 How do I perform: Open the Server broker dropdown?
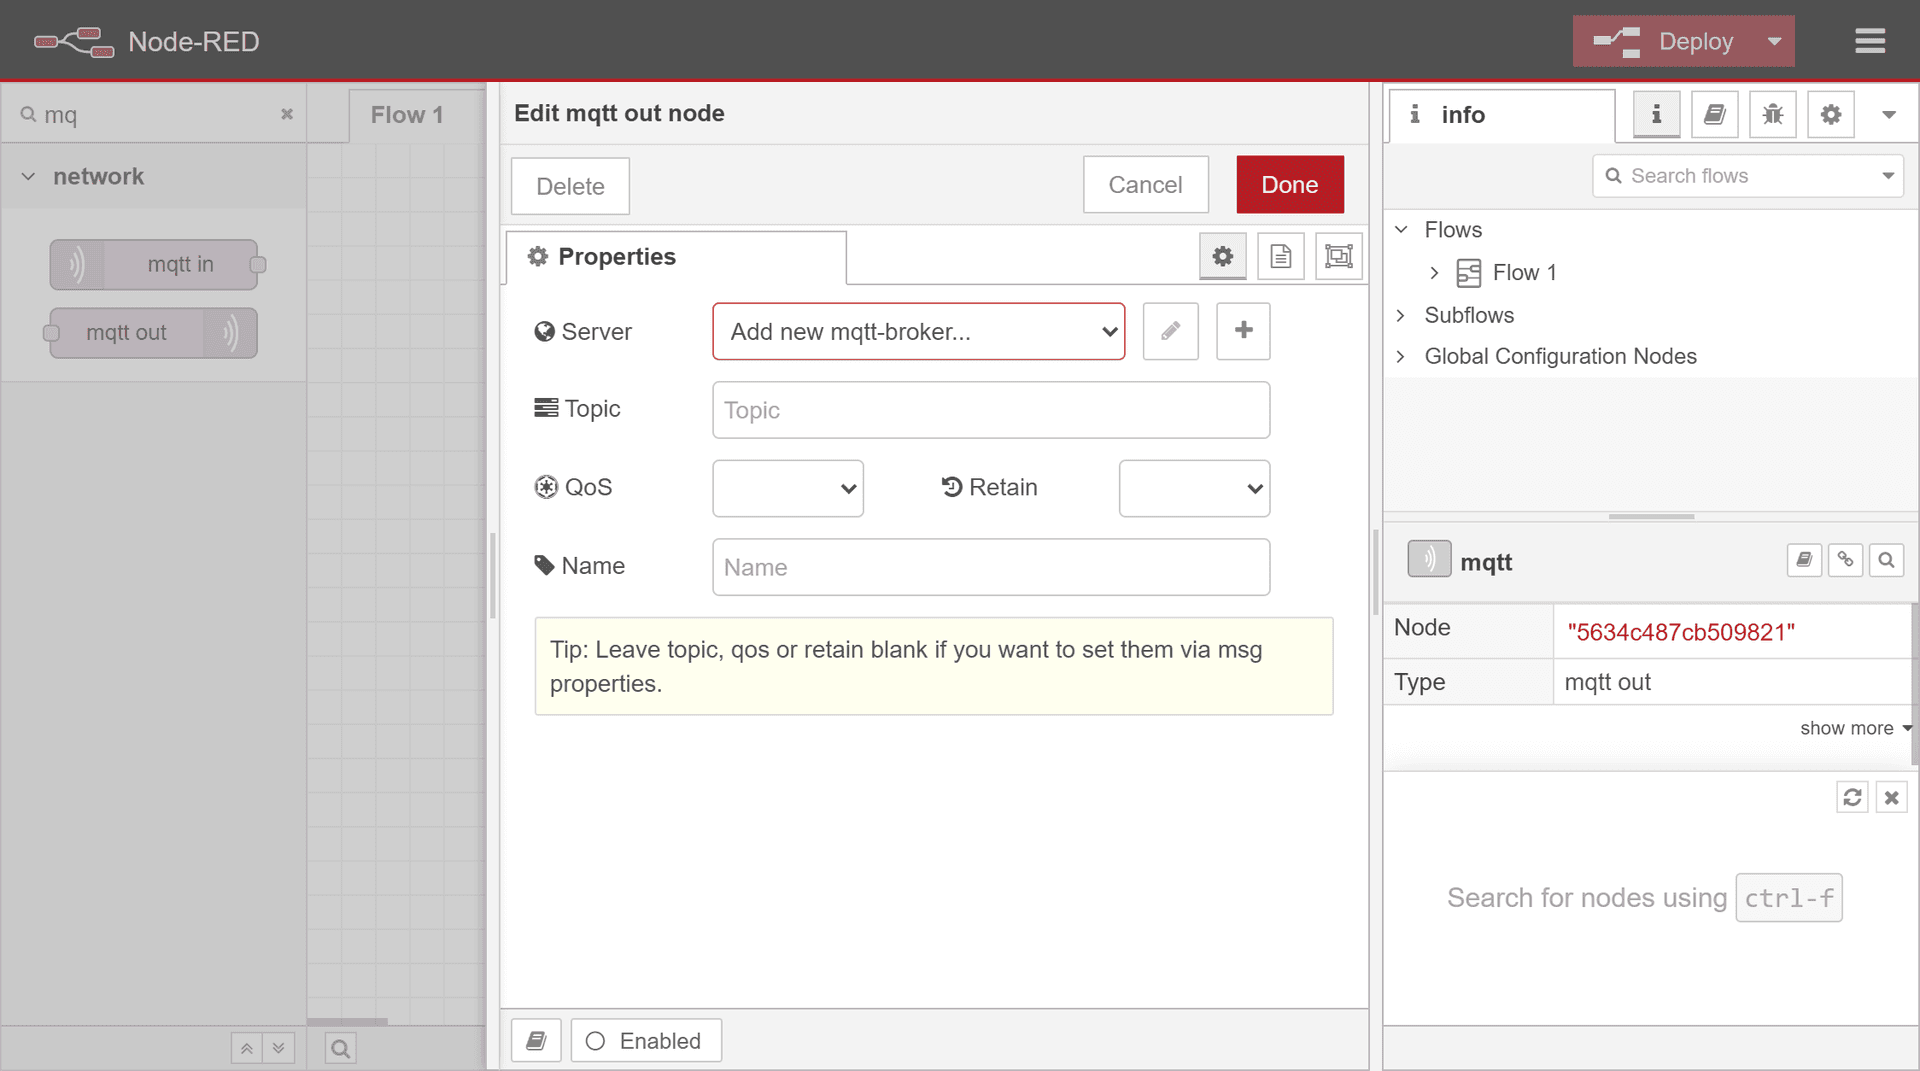918,331
